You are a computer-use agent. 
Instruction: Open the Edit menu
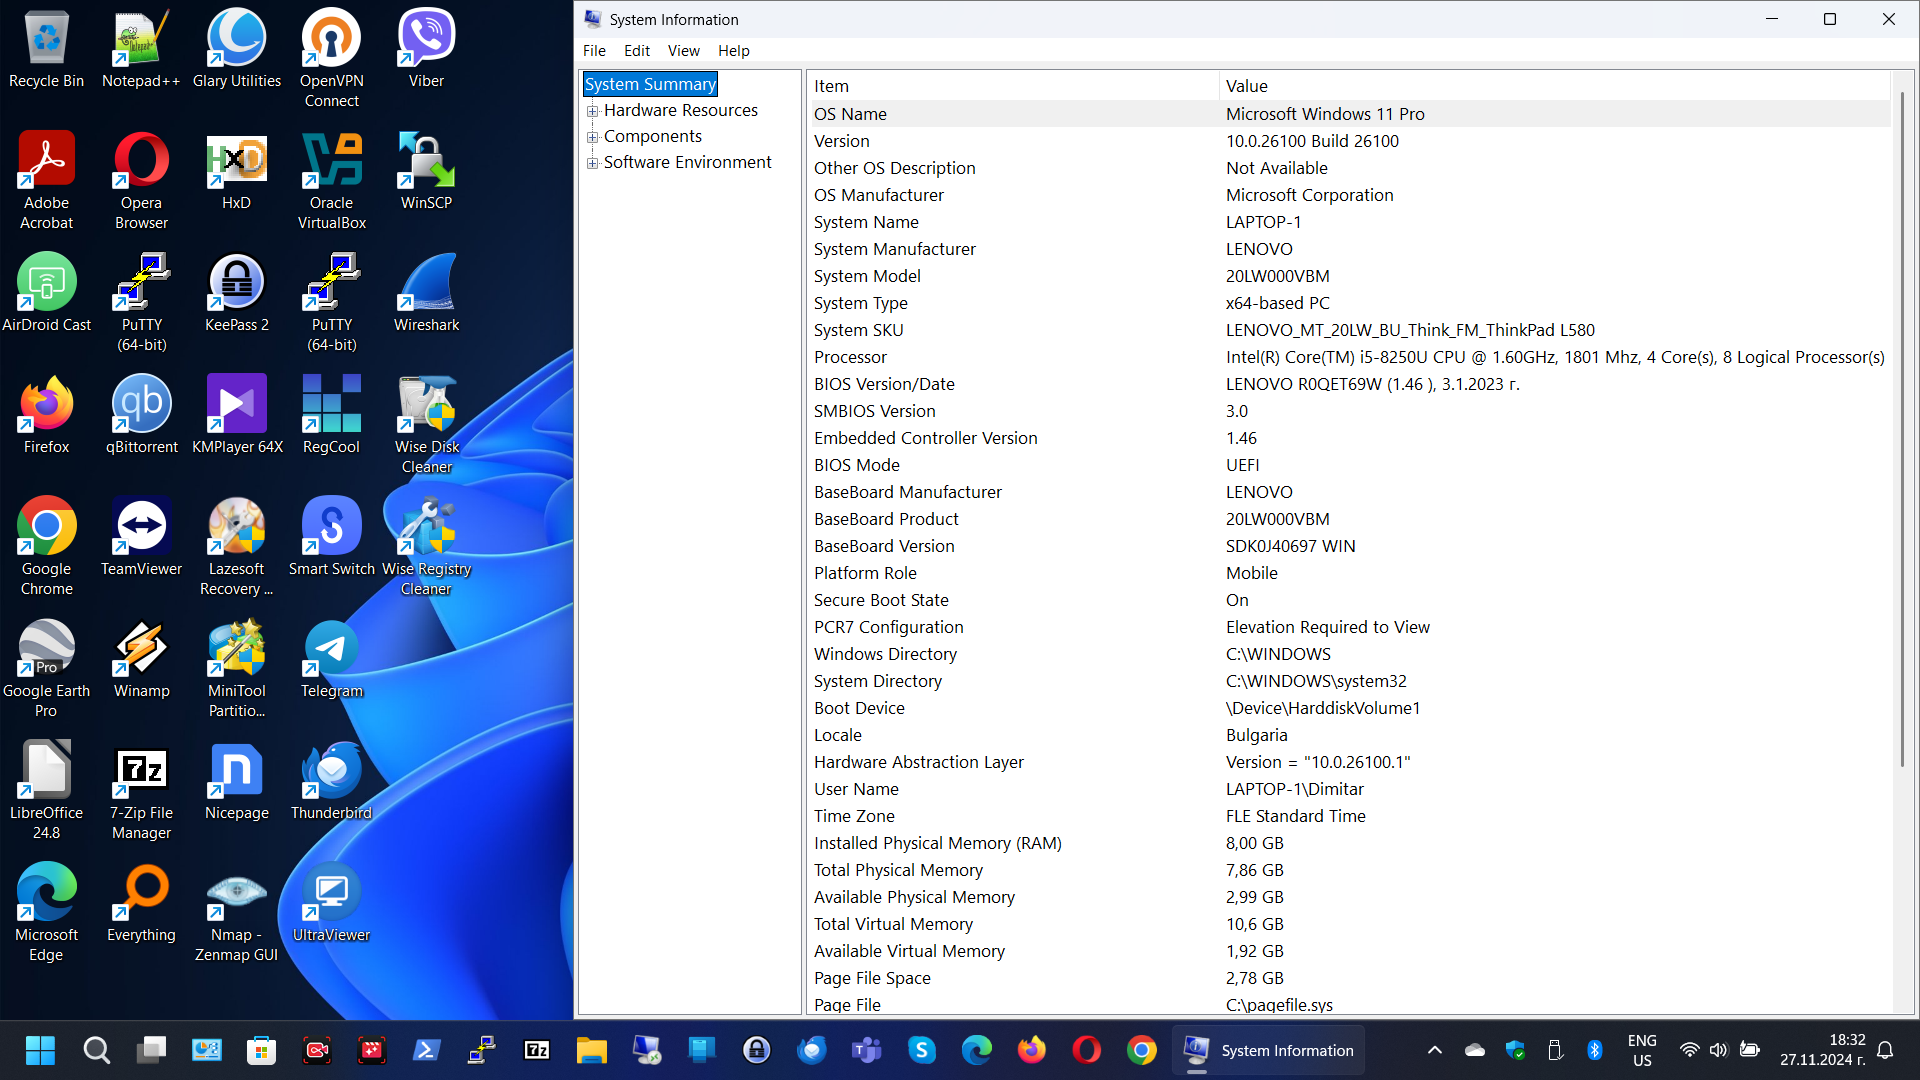[637, 51]
